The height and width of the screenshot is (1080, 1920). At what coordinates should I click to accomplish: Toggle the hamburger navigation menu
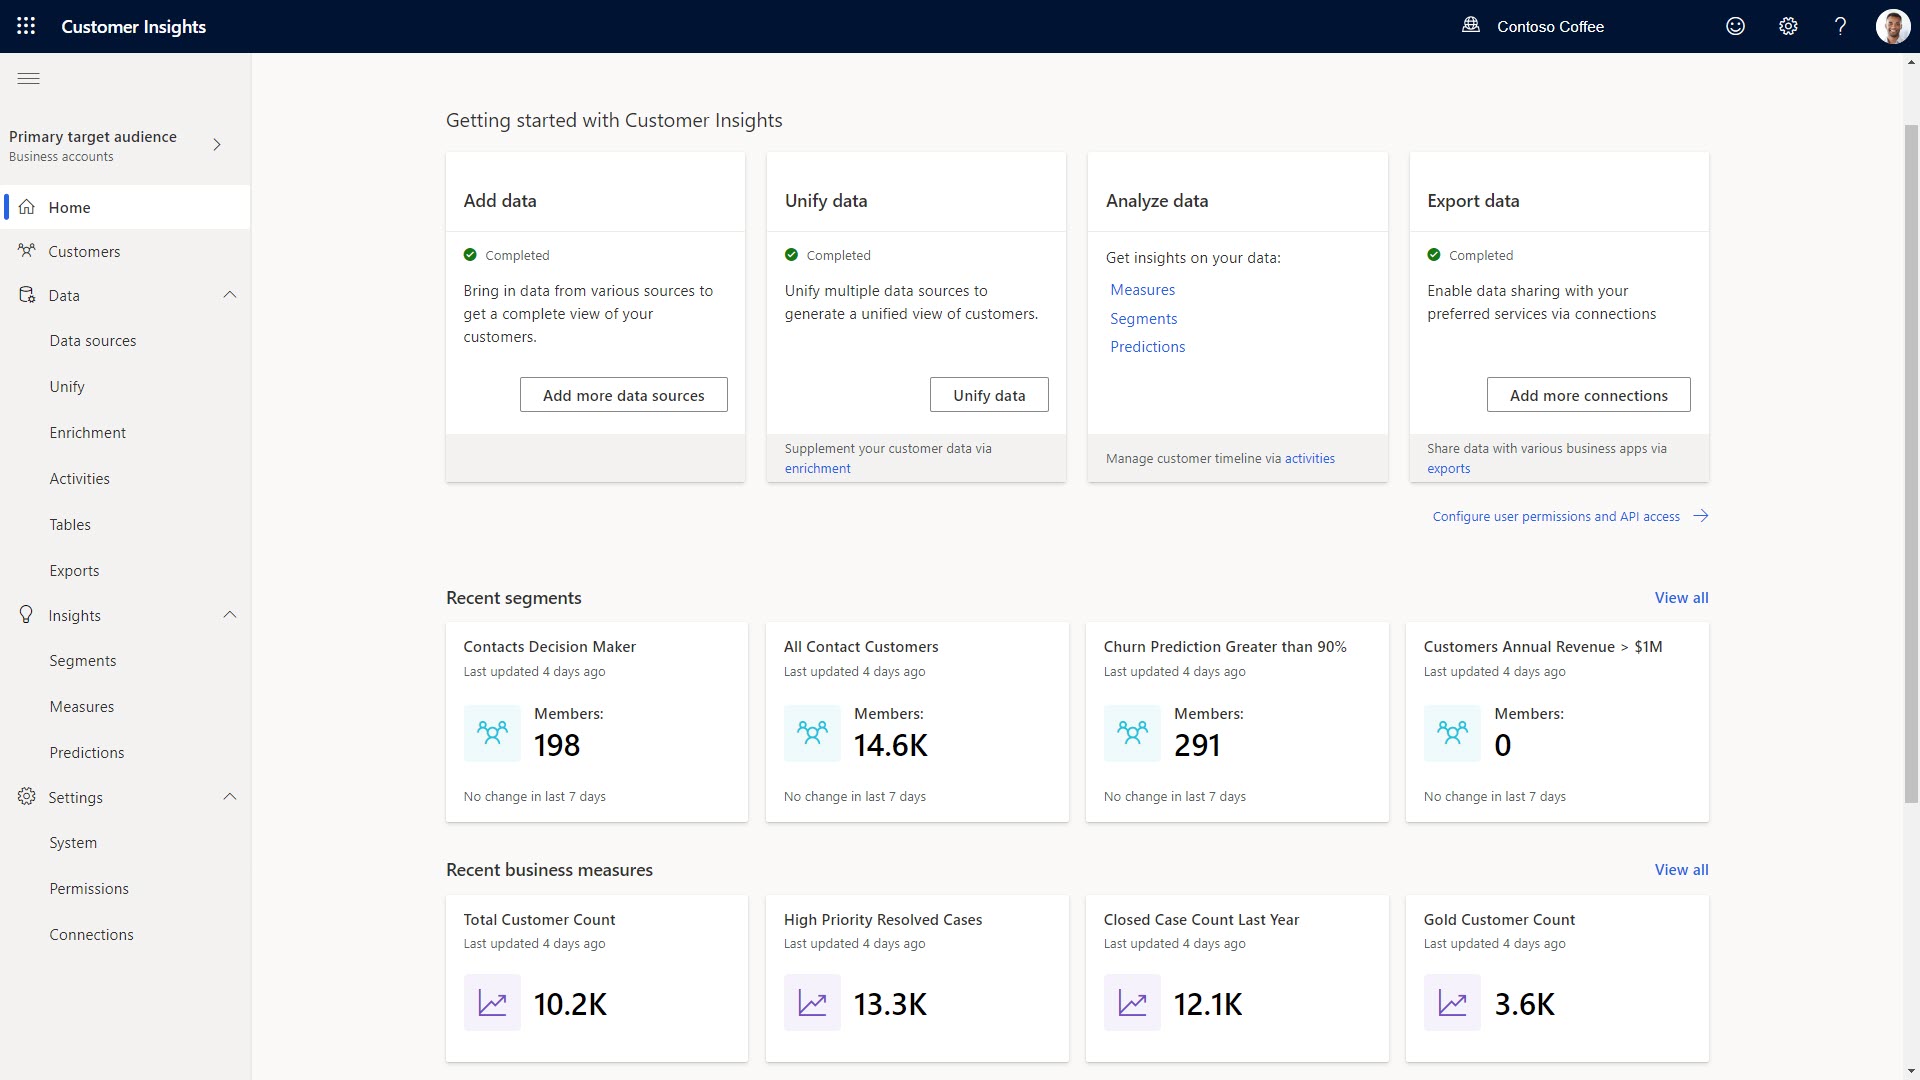(x=29, y=78)
